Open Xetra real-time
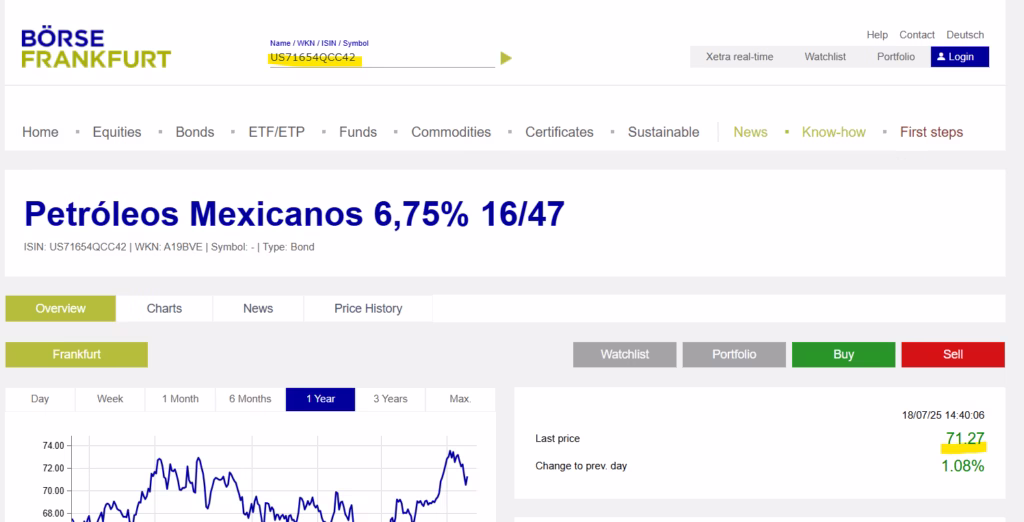The image size is (1024, 522). [739, 57]
